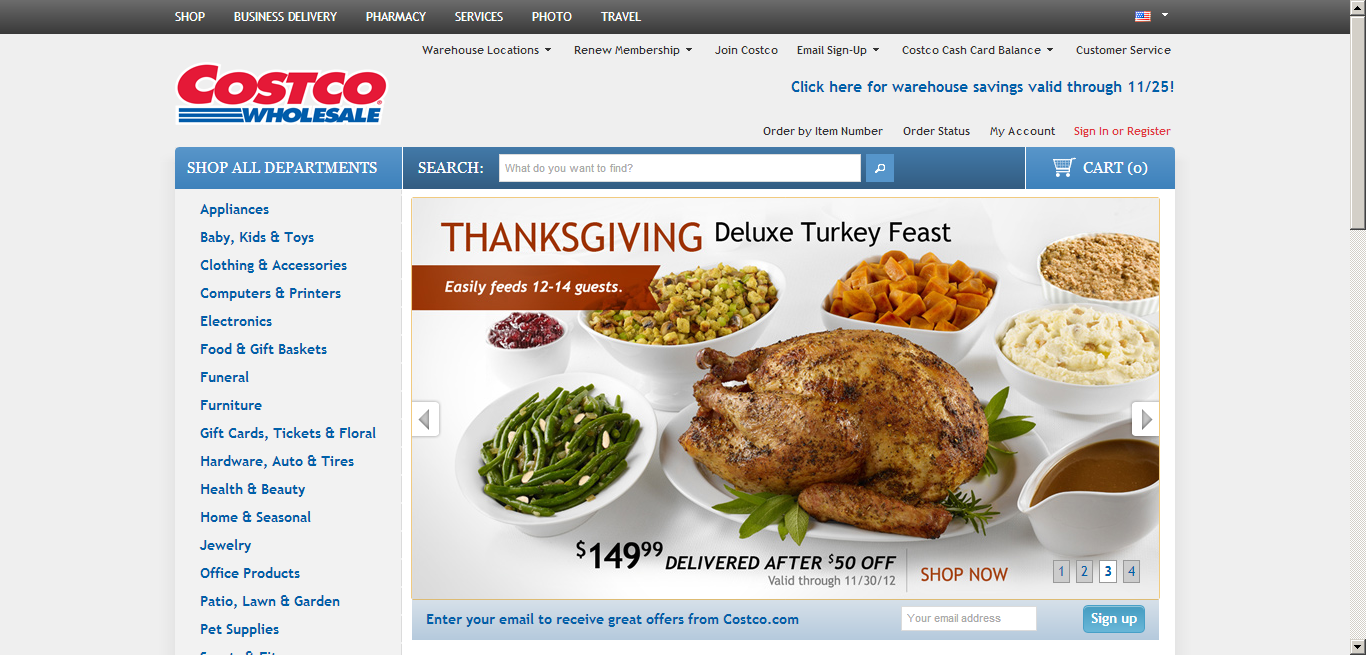
Task: Open the Pharmacy top menu
Action: tap(396, 17)
